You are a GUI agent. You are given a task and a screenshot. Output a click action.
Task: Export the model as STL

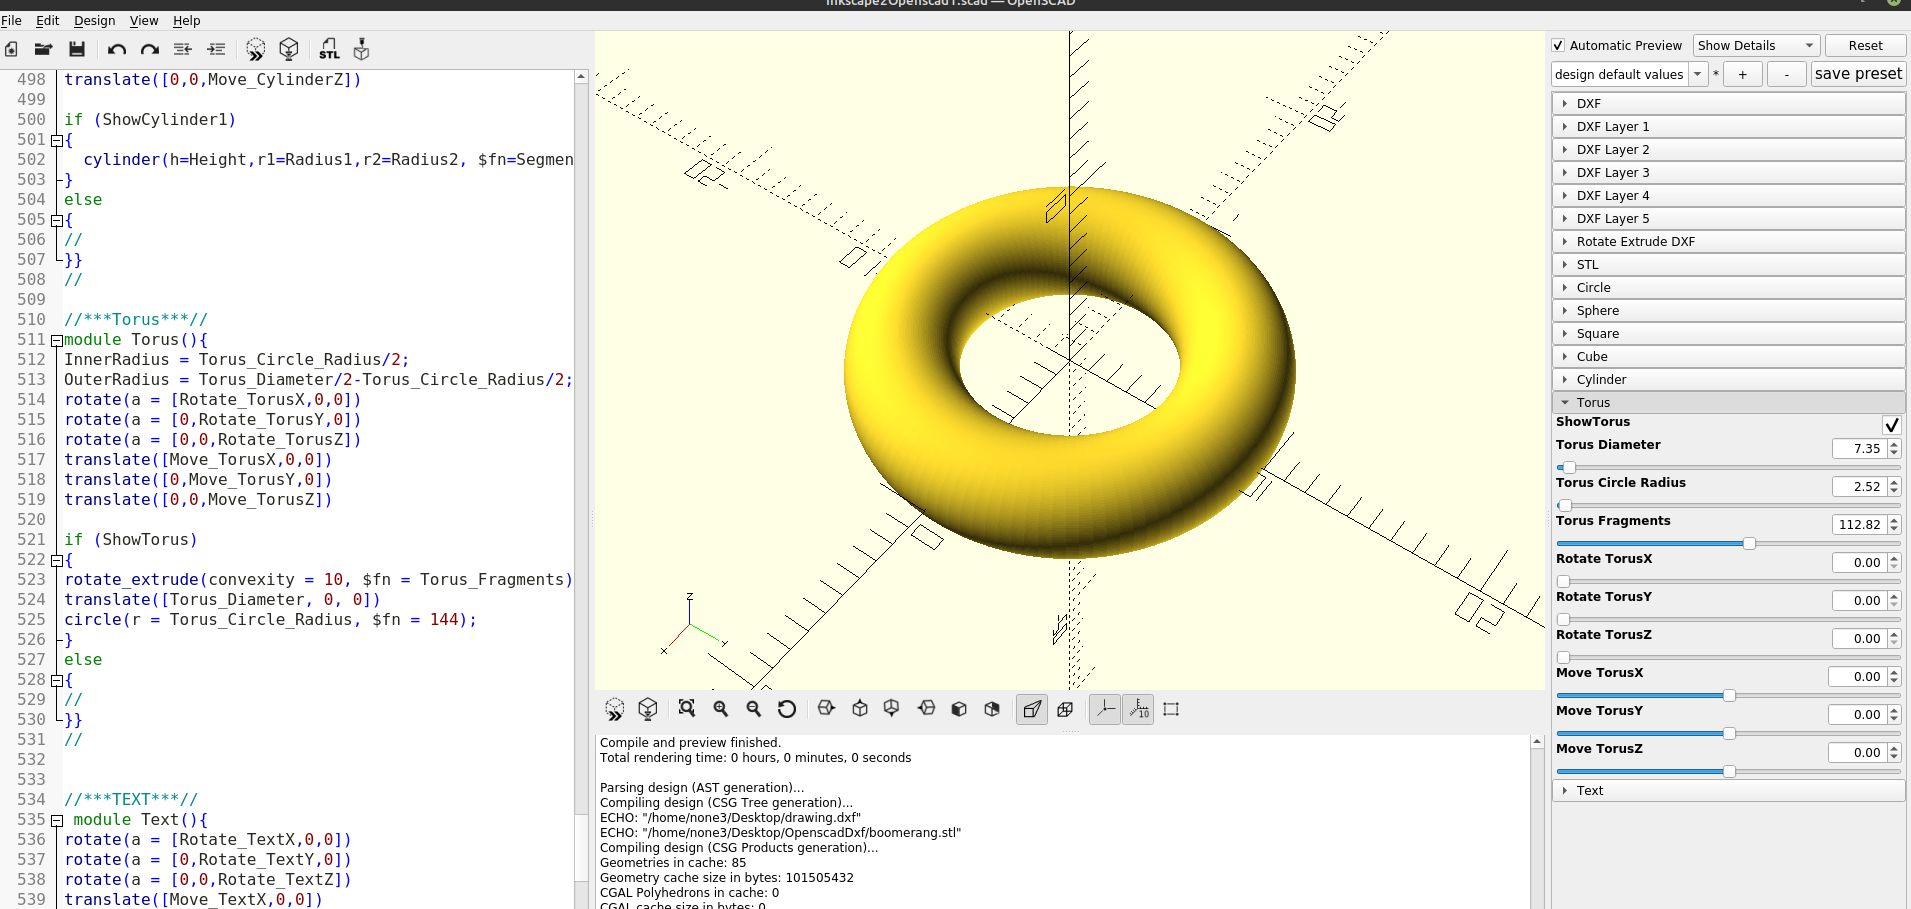329,49
